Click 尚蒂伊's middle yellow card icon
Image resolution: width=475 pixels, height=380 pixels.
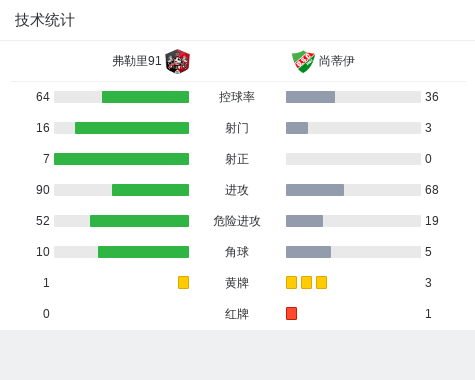click(306, 282)
